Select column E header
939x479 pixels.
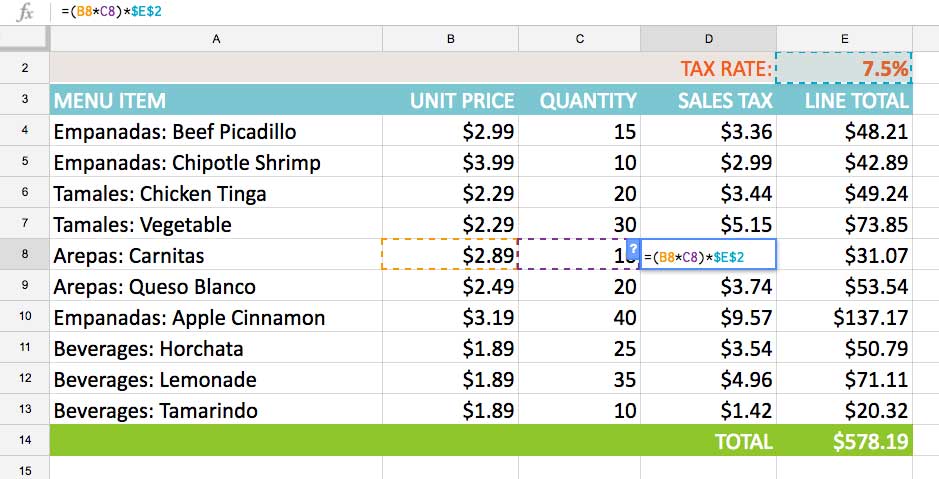844,38
